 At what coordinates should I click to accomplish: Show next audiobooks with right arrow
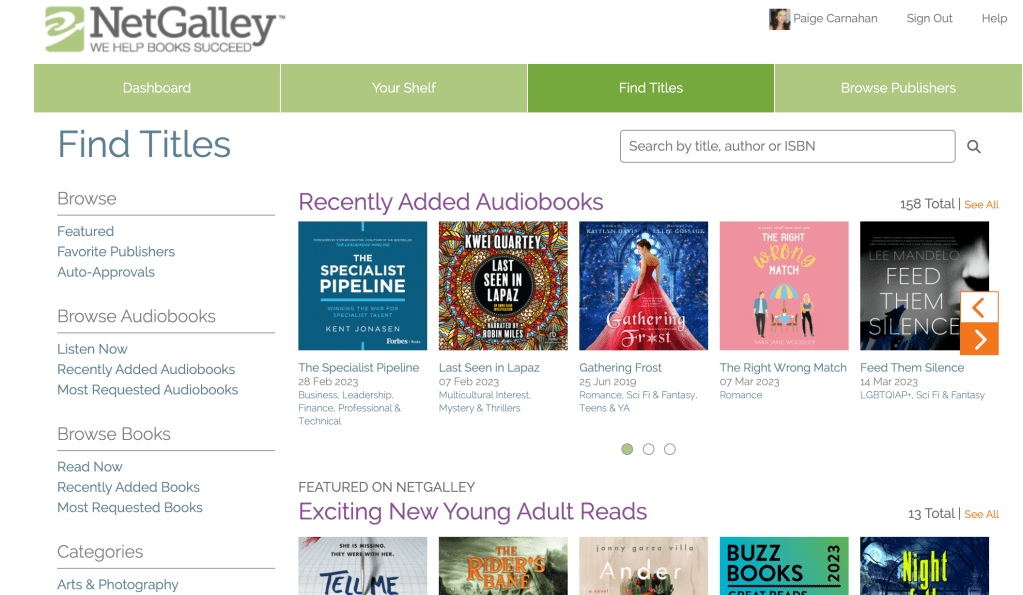979,339
